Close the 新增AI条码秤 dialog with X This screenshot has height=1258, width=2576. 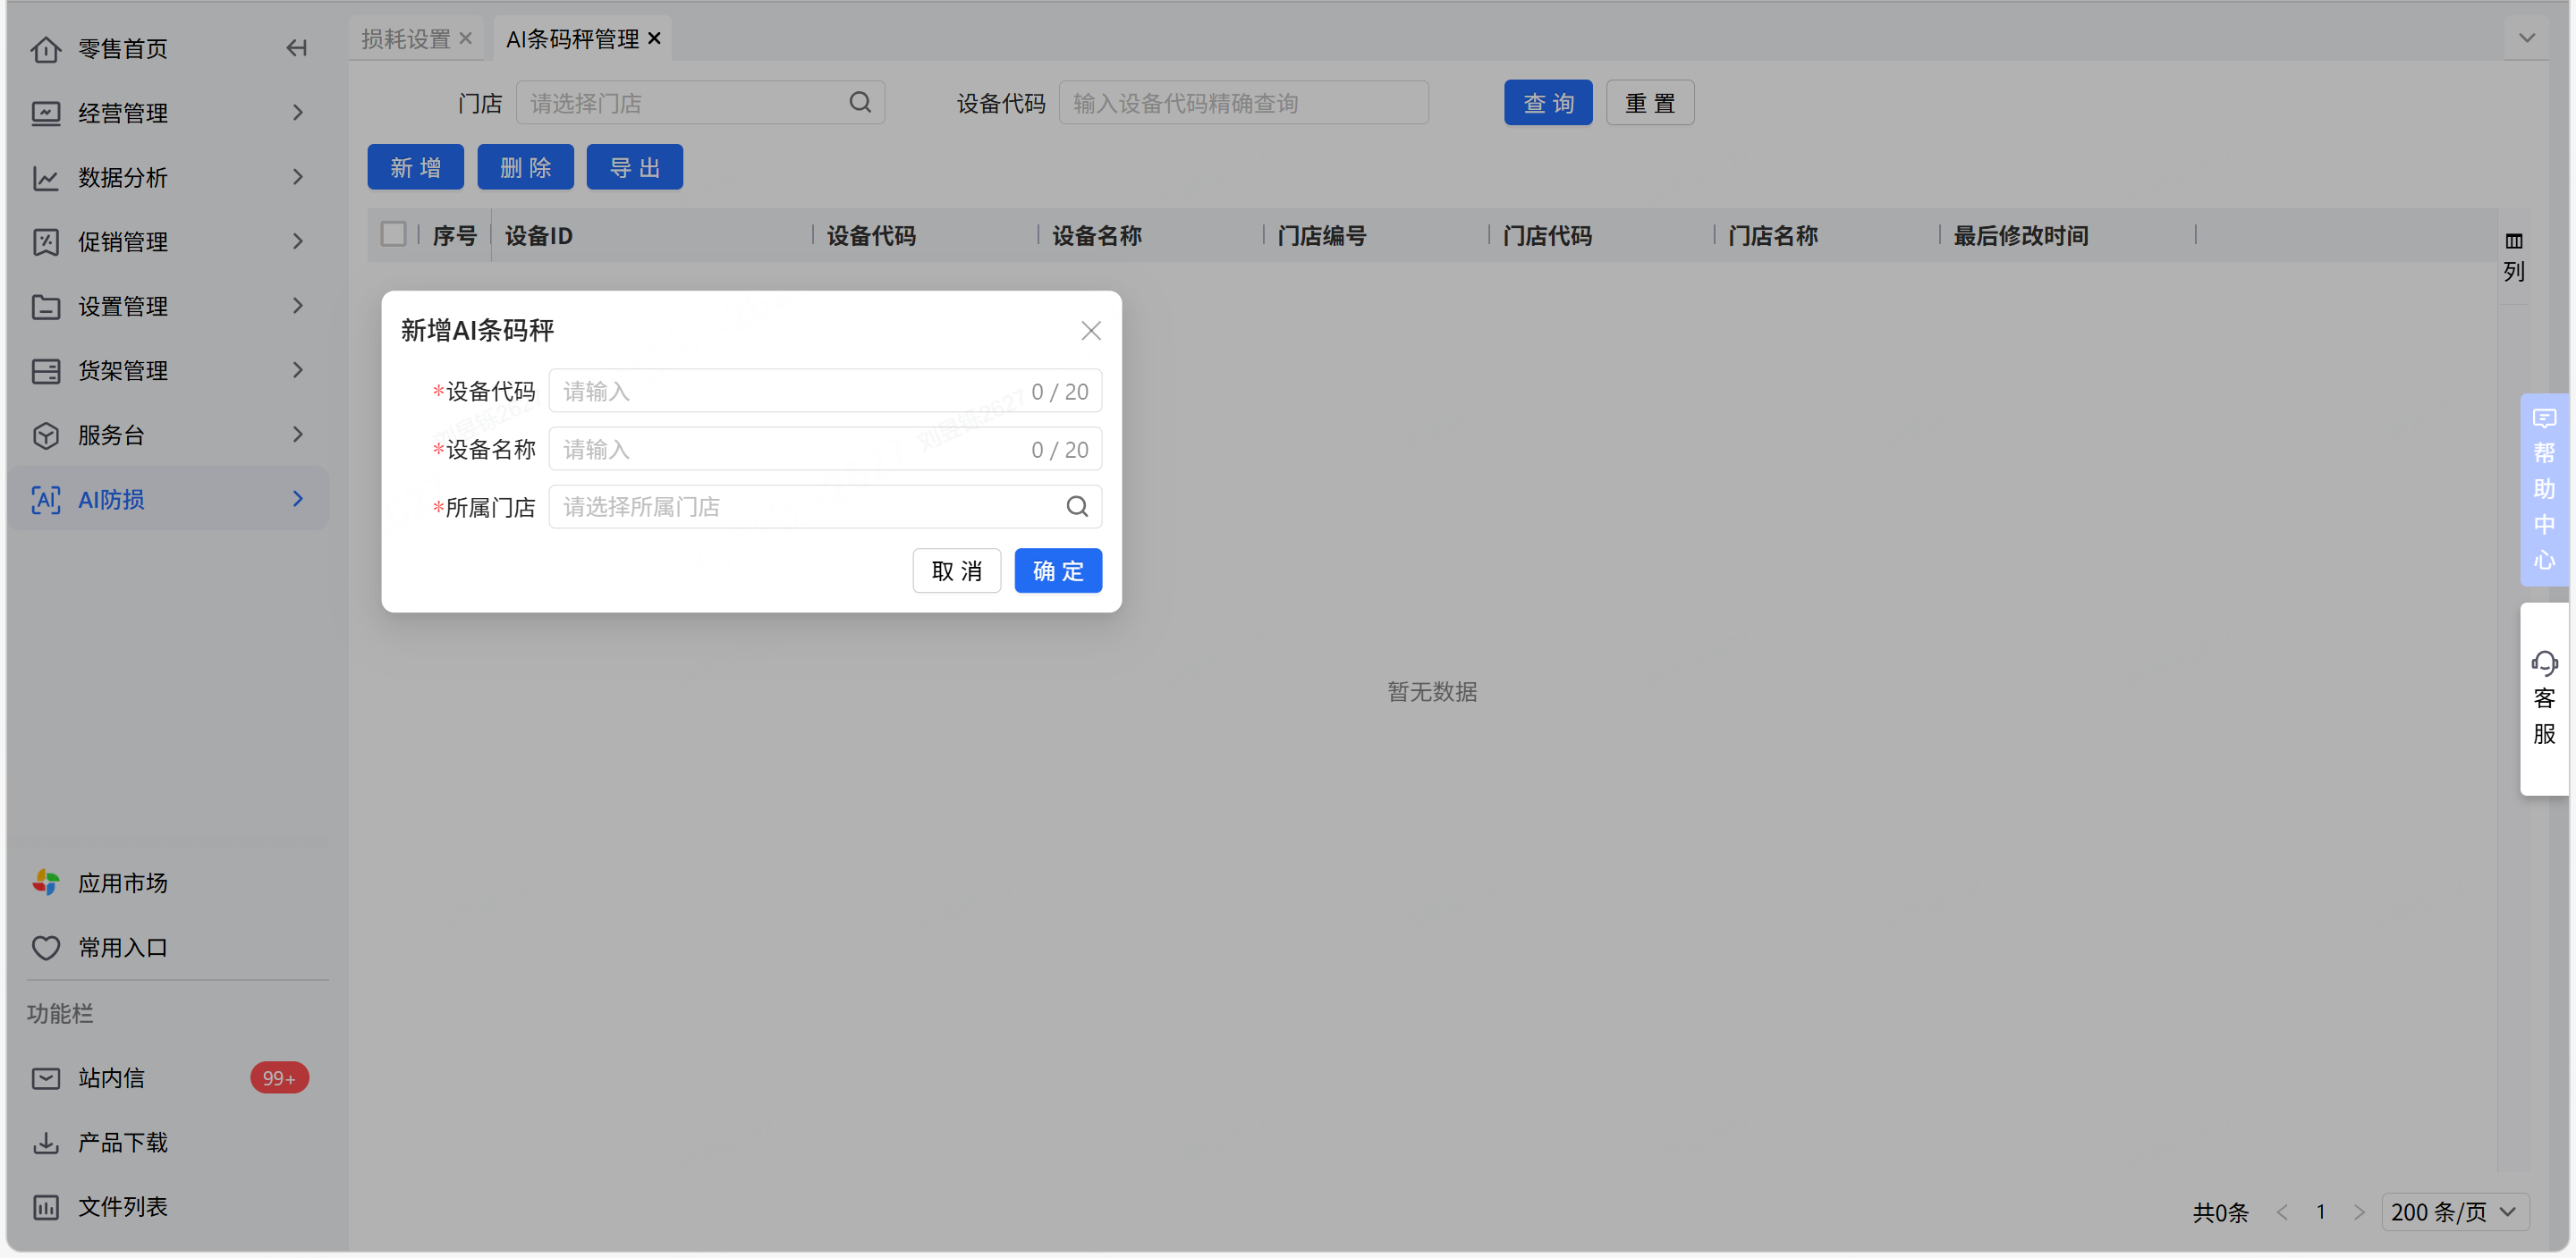click(1090, 331)
